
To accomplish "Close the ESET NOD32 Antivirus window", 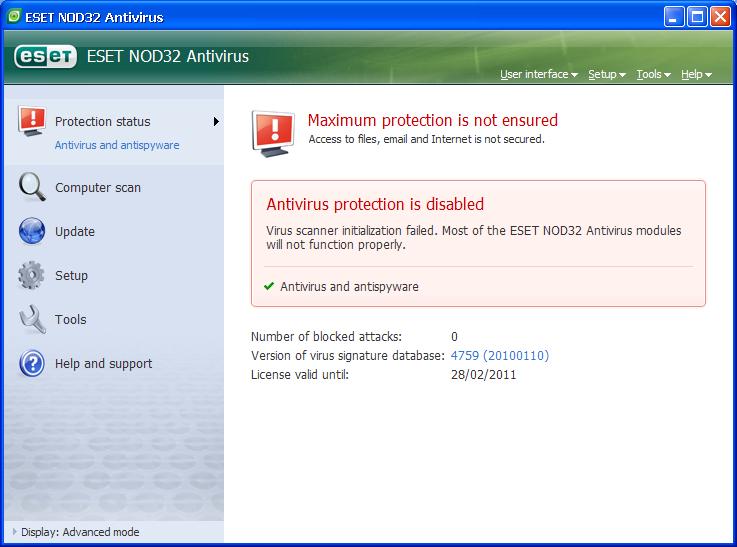I will 720,17.
